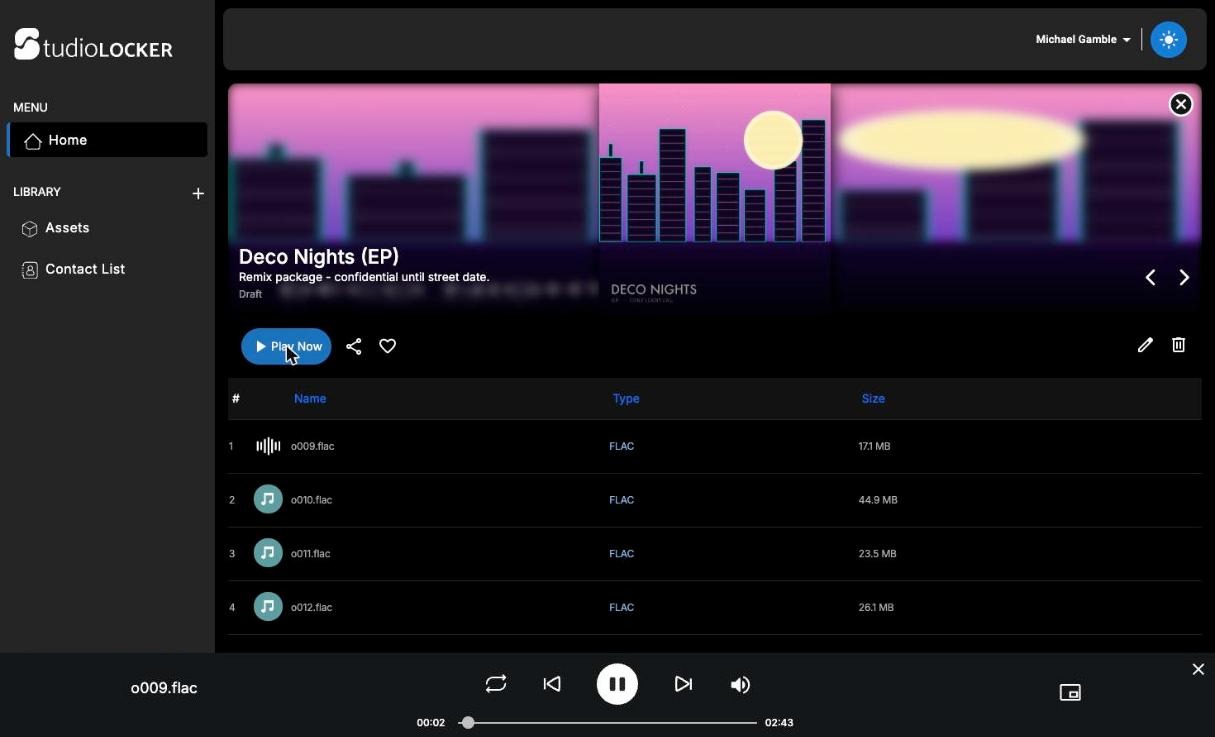Click the music note icon for o011.flac

click(x=268, y=553)
